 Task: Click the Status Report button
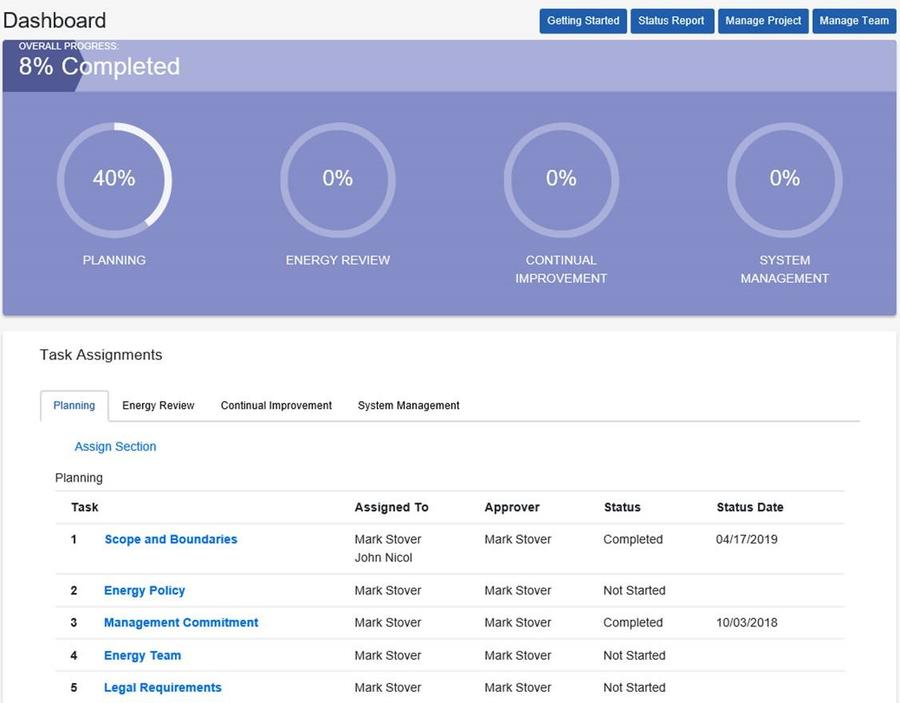coord(672,21)
